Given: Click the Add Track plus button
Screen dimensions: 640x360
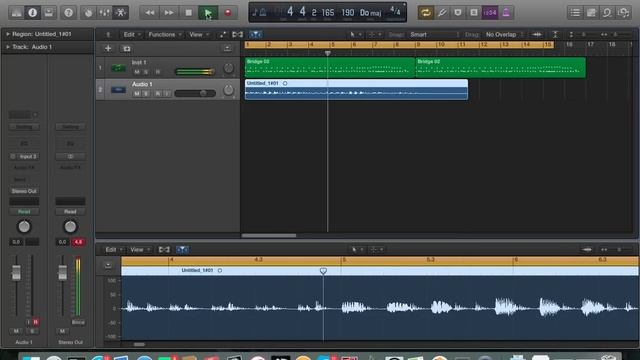Looking at the screenshot, I should point(108,49).
